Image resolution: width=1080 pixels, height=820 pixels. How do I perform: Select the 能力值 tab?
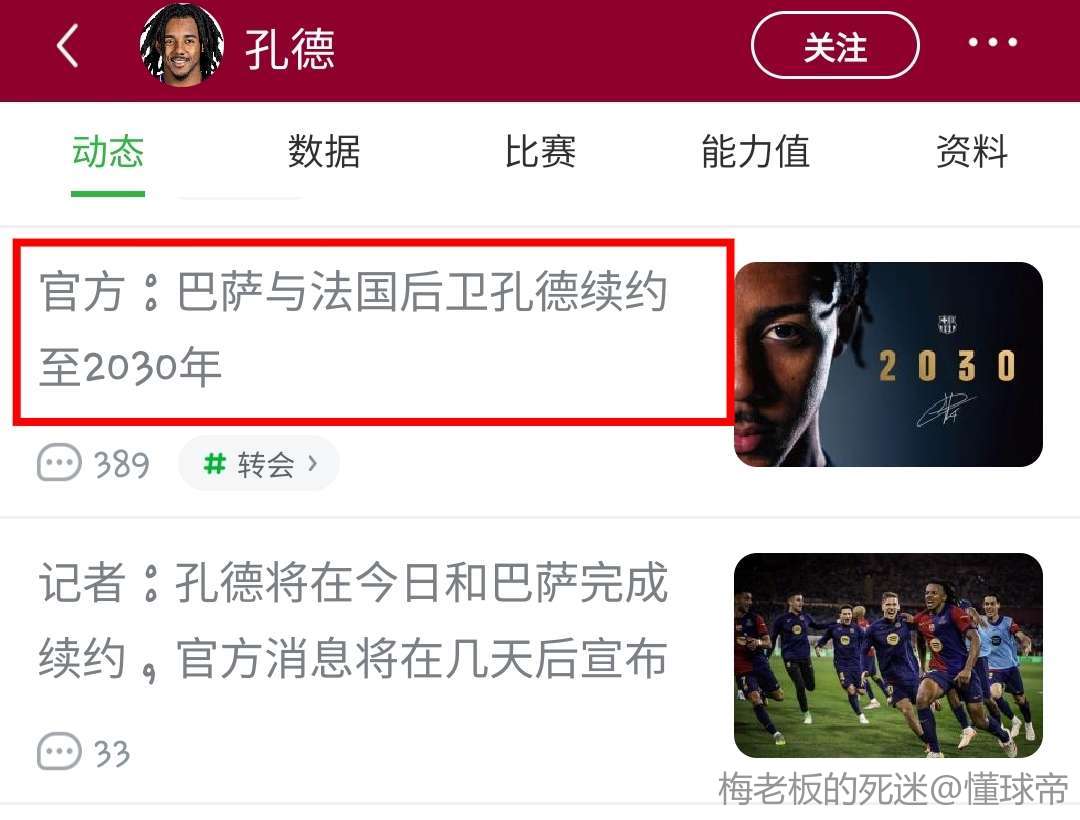coord(756,151)
